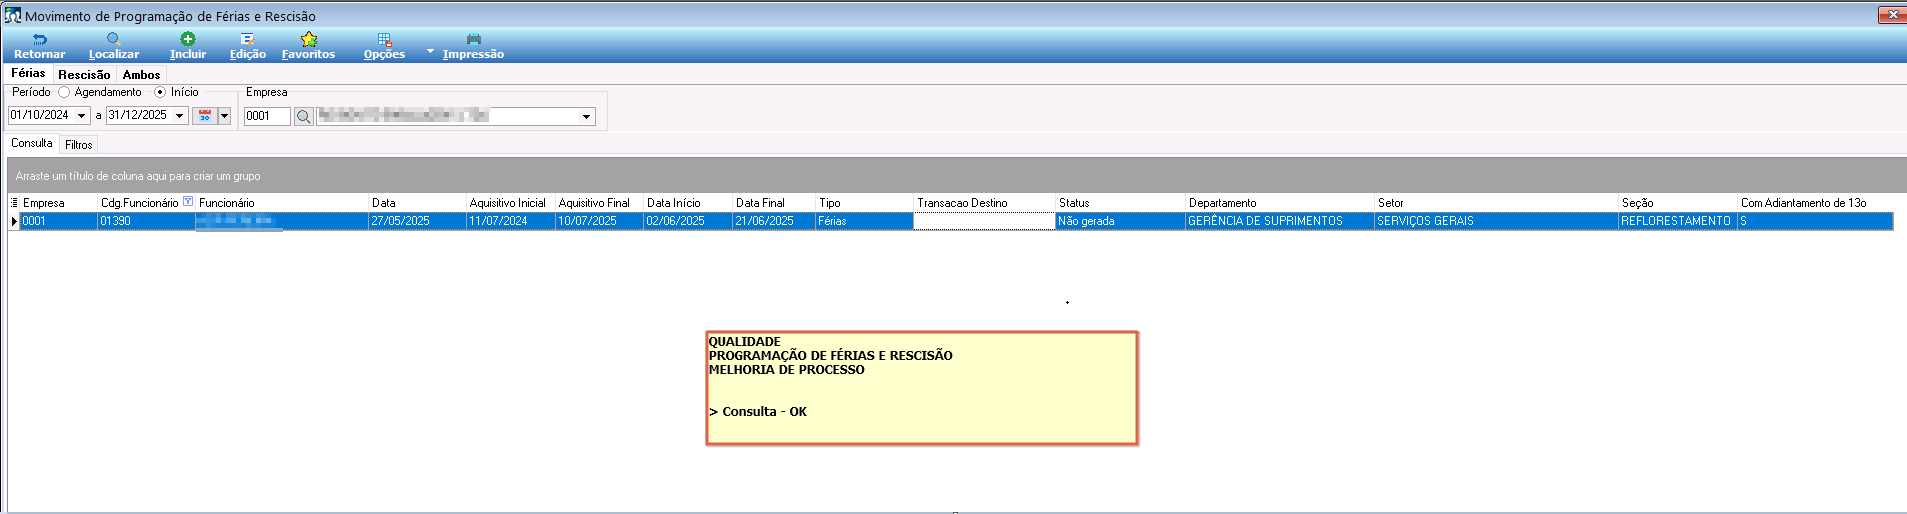Viewport: 1907px width, 514px height.
Task: Sort by the Funcionário column header
Action: pyautogui.click(x=281, y=203)
